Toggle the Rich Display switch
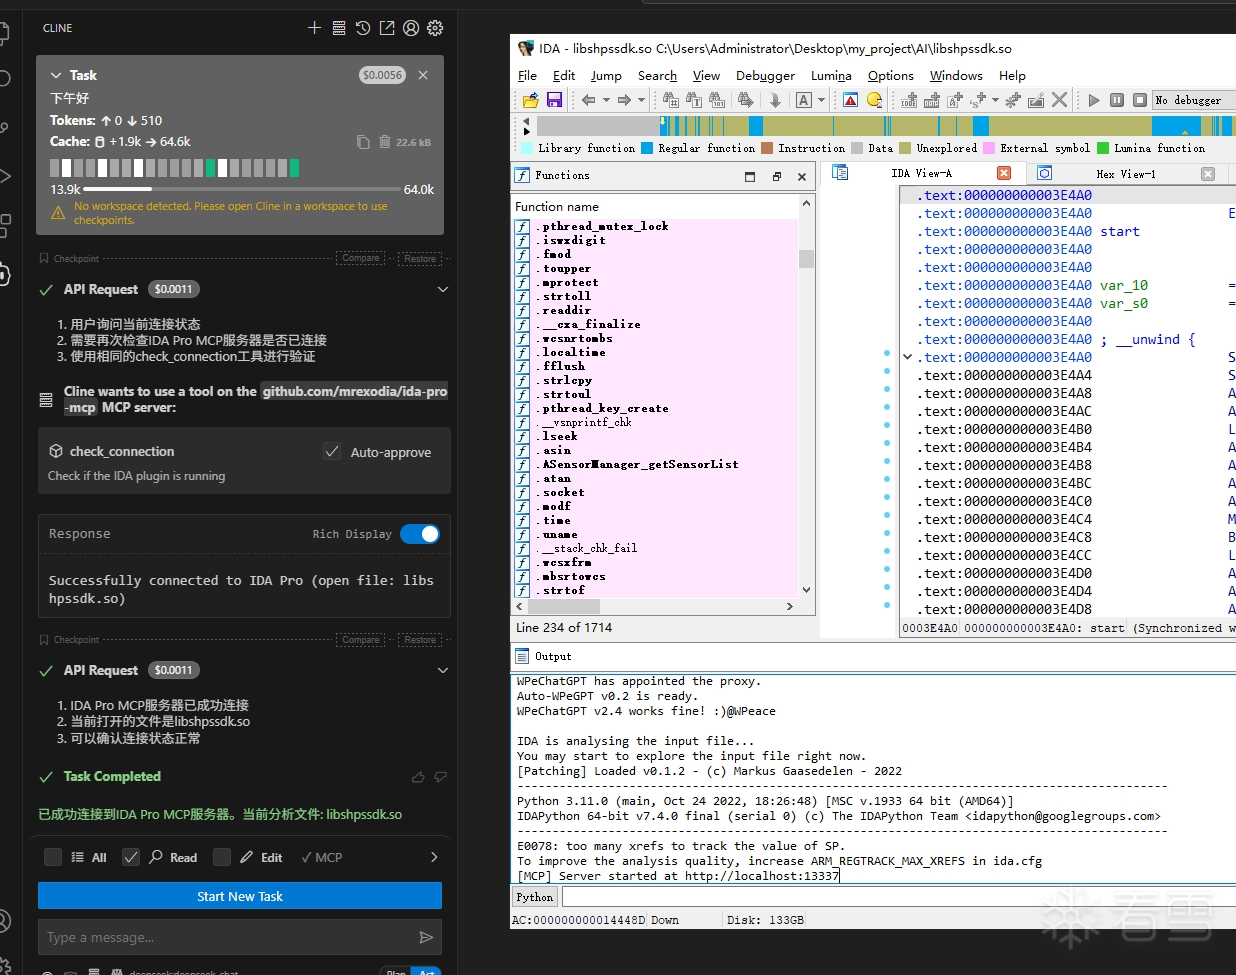The image size is (1236, 975). coord(420,534)
